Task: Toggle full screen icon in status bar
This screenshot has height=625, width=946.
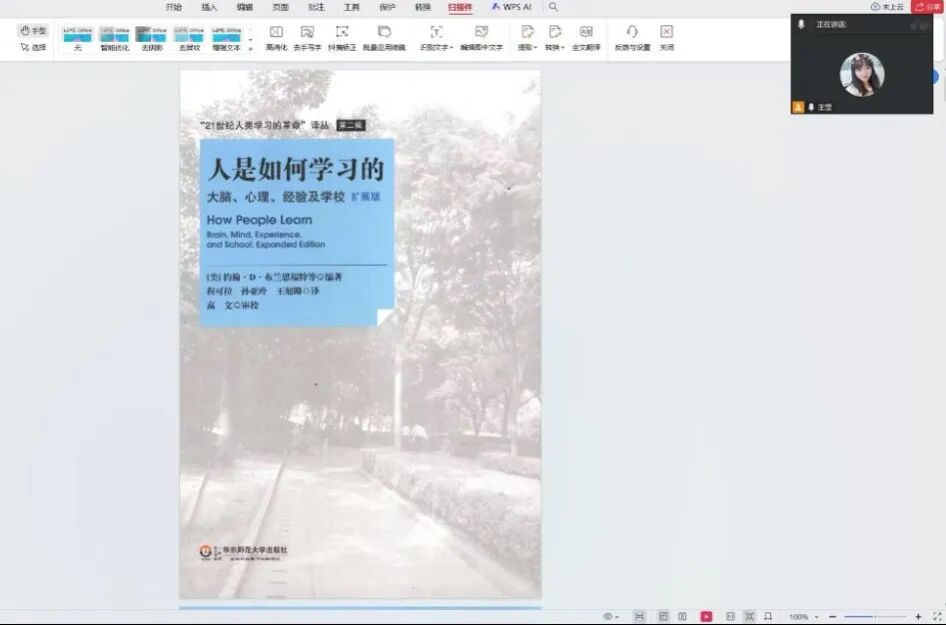Action: (937, 617)
